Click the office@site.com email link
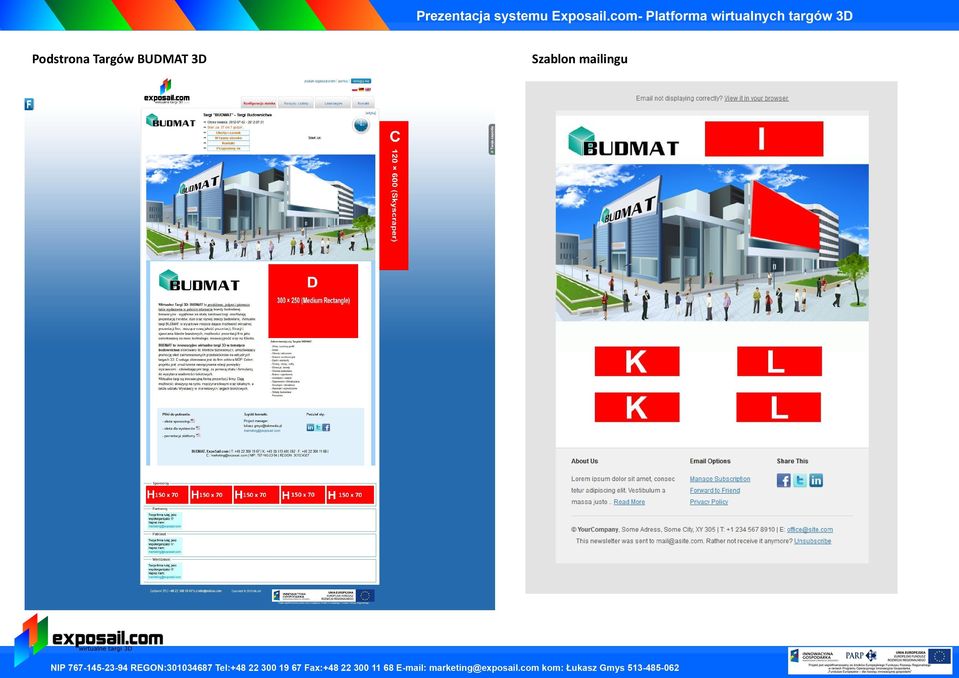The image size is (959, 678). pyautogui.click(x=810, y=529)
